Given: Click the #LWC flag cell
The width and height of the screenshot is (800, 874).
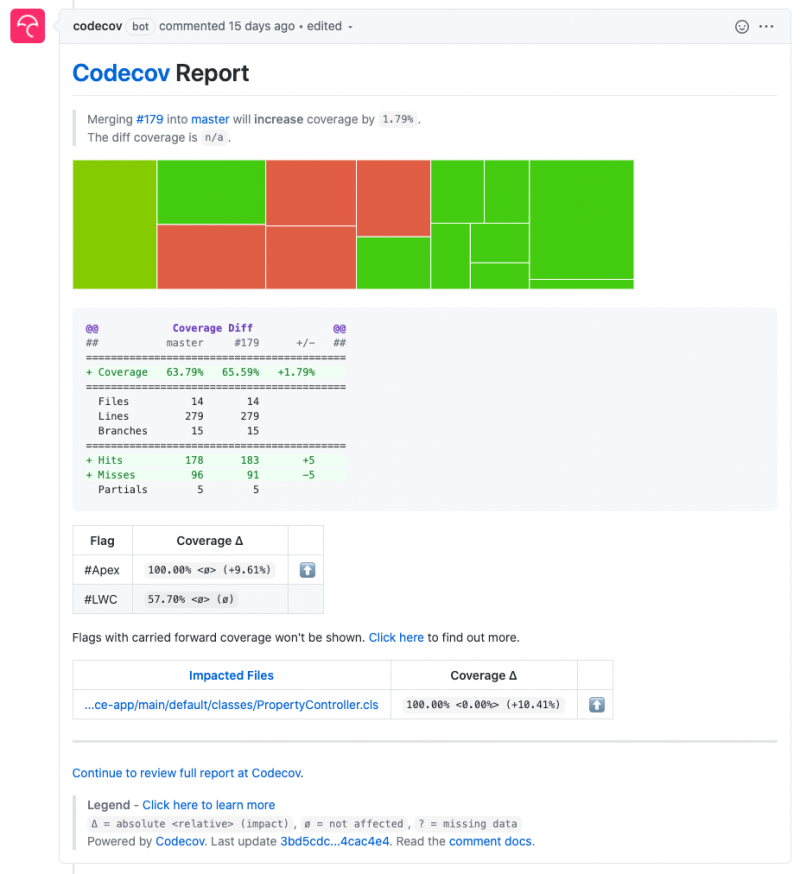Looking at the screenshot, I should pyautogui.click(x=102, y=599).
